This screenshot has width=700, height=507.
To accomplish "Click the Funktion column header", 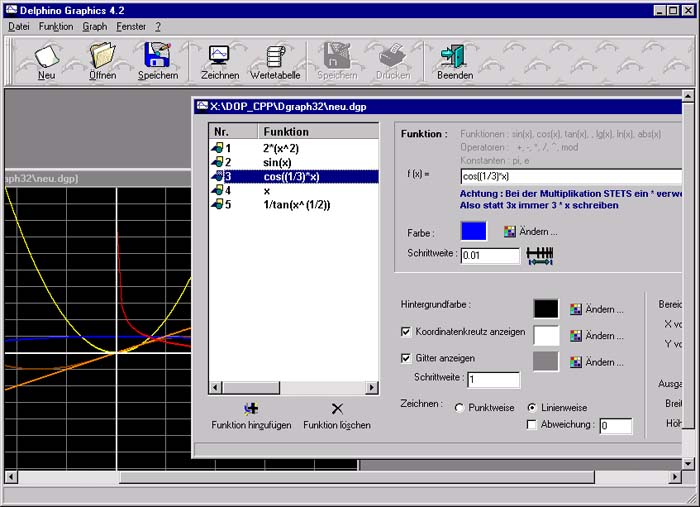I will tap(318, 132).
